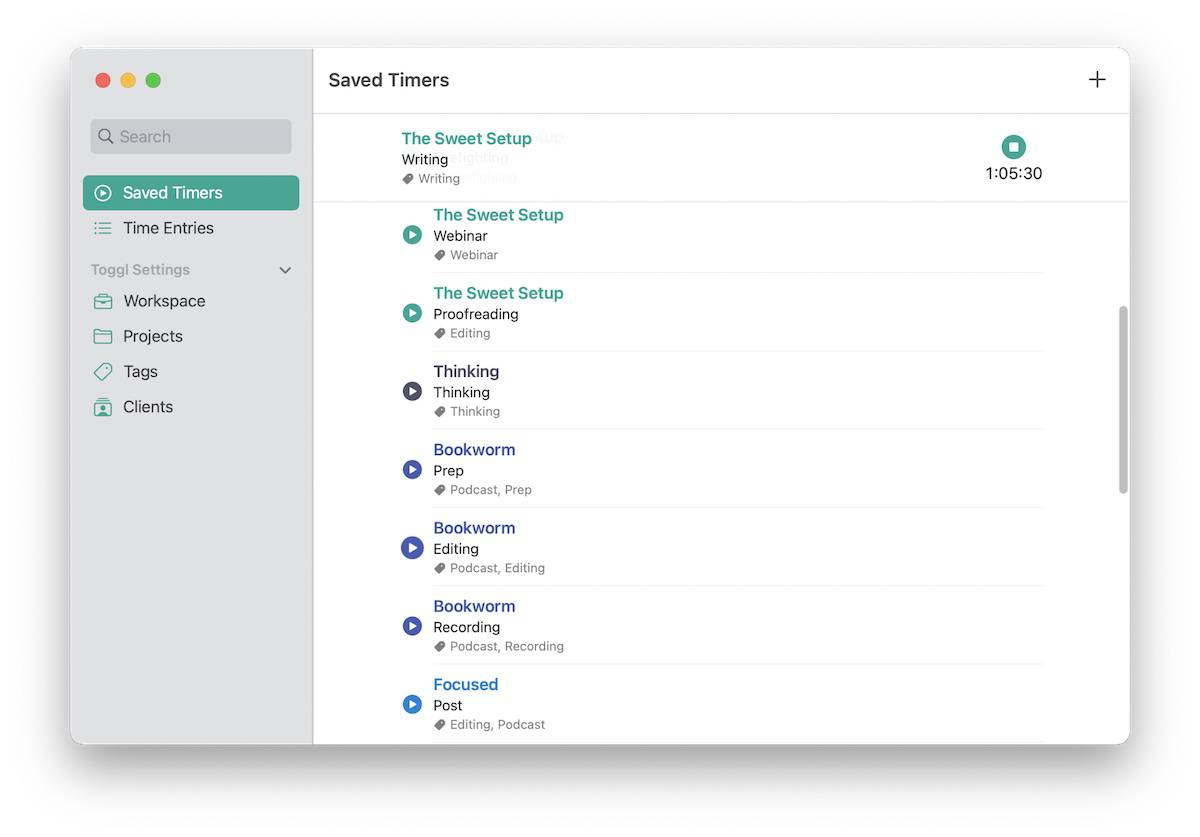This screenshot has width=1200, height=837.
Task: Click the Podcast, Editing tags text
Action: (x=497, y=568)
